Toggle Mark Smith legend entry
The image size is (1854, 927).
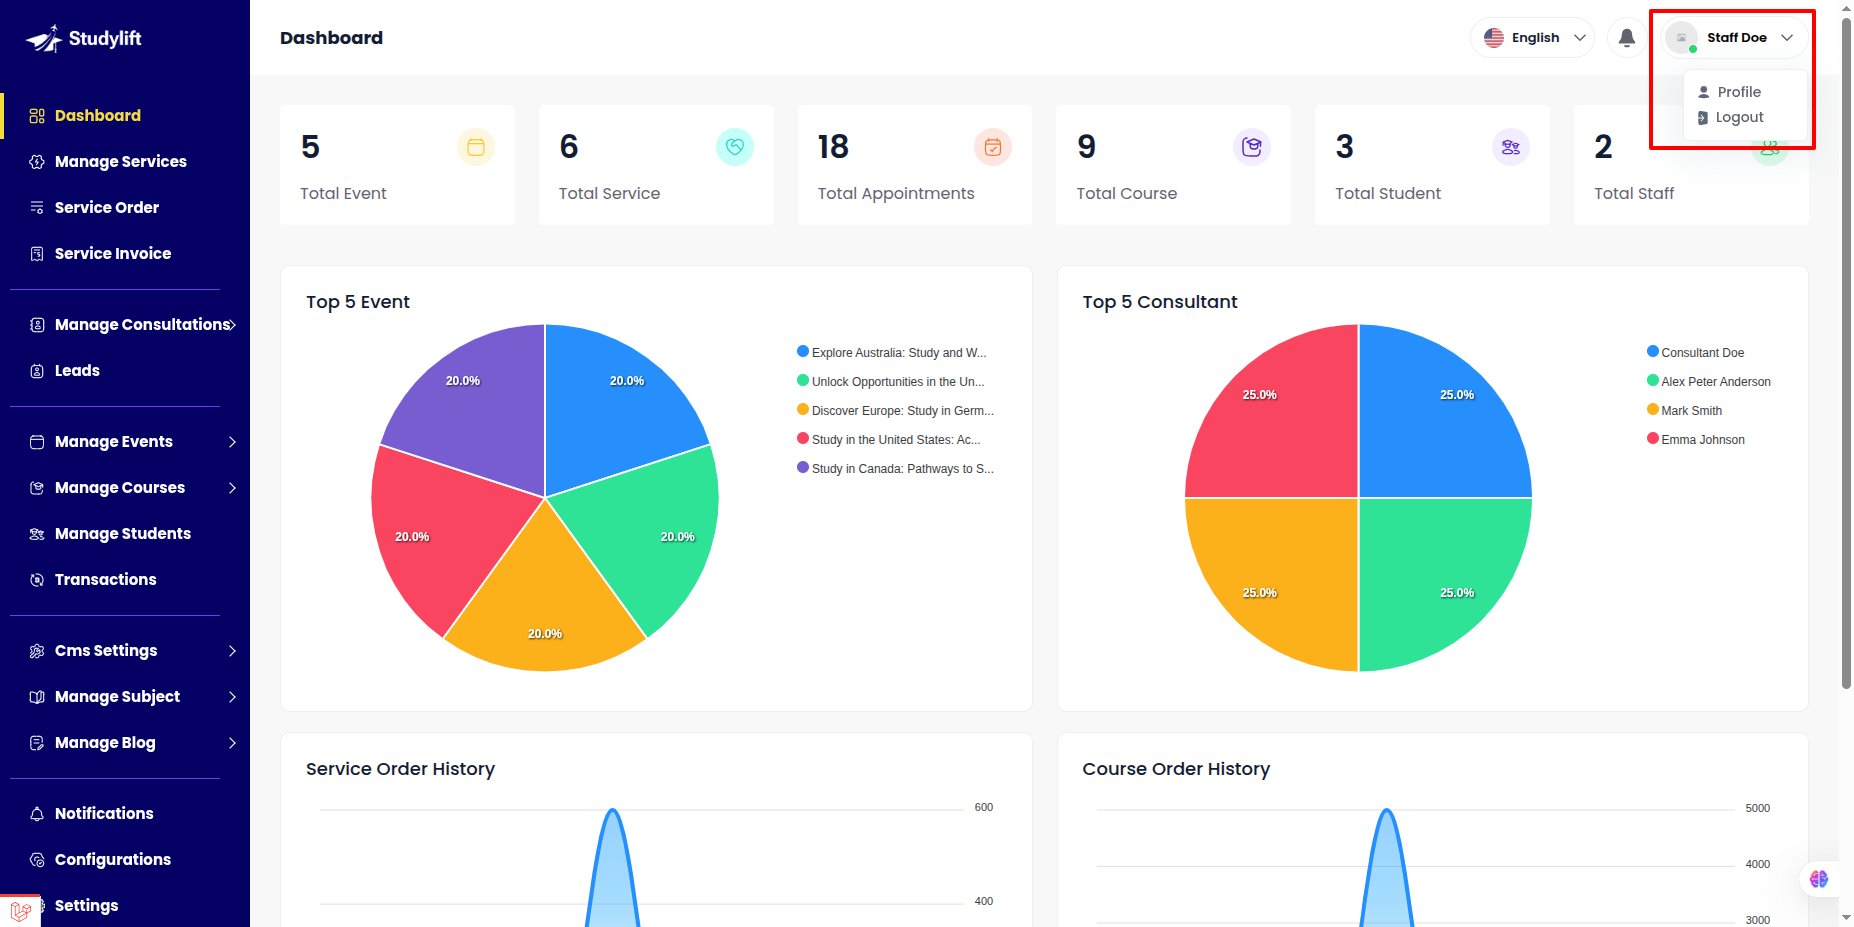tap(1684, 410)
